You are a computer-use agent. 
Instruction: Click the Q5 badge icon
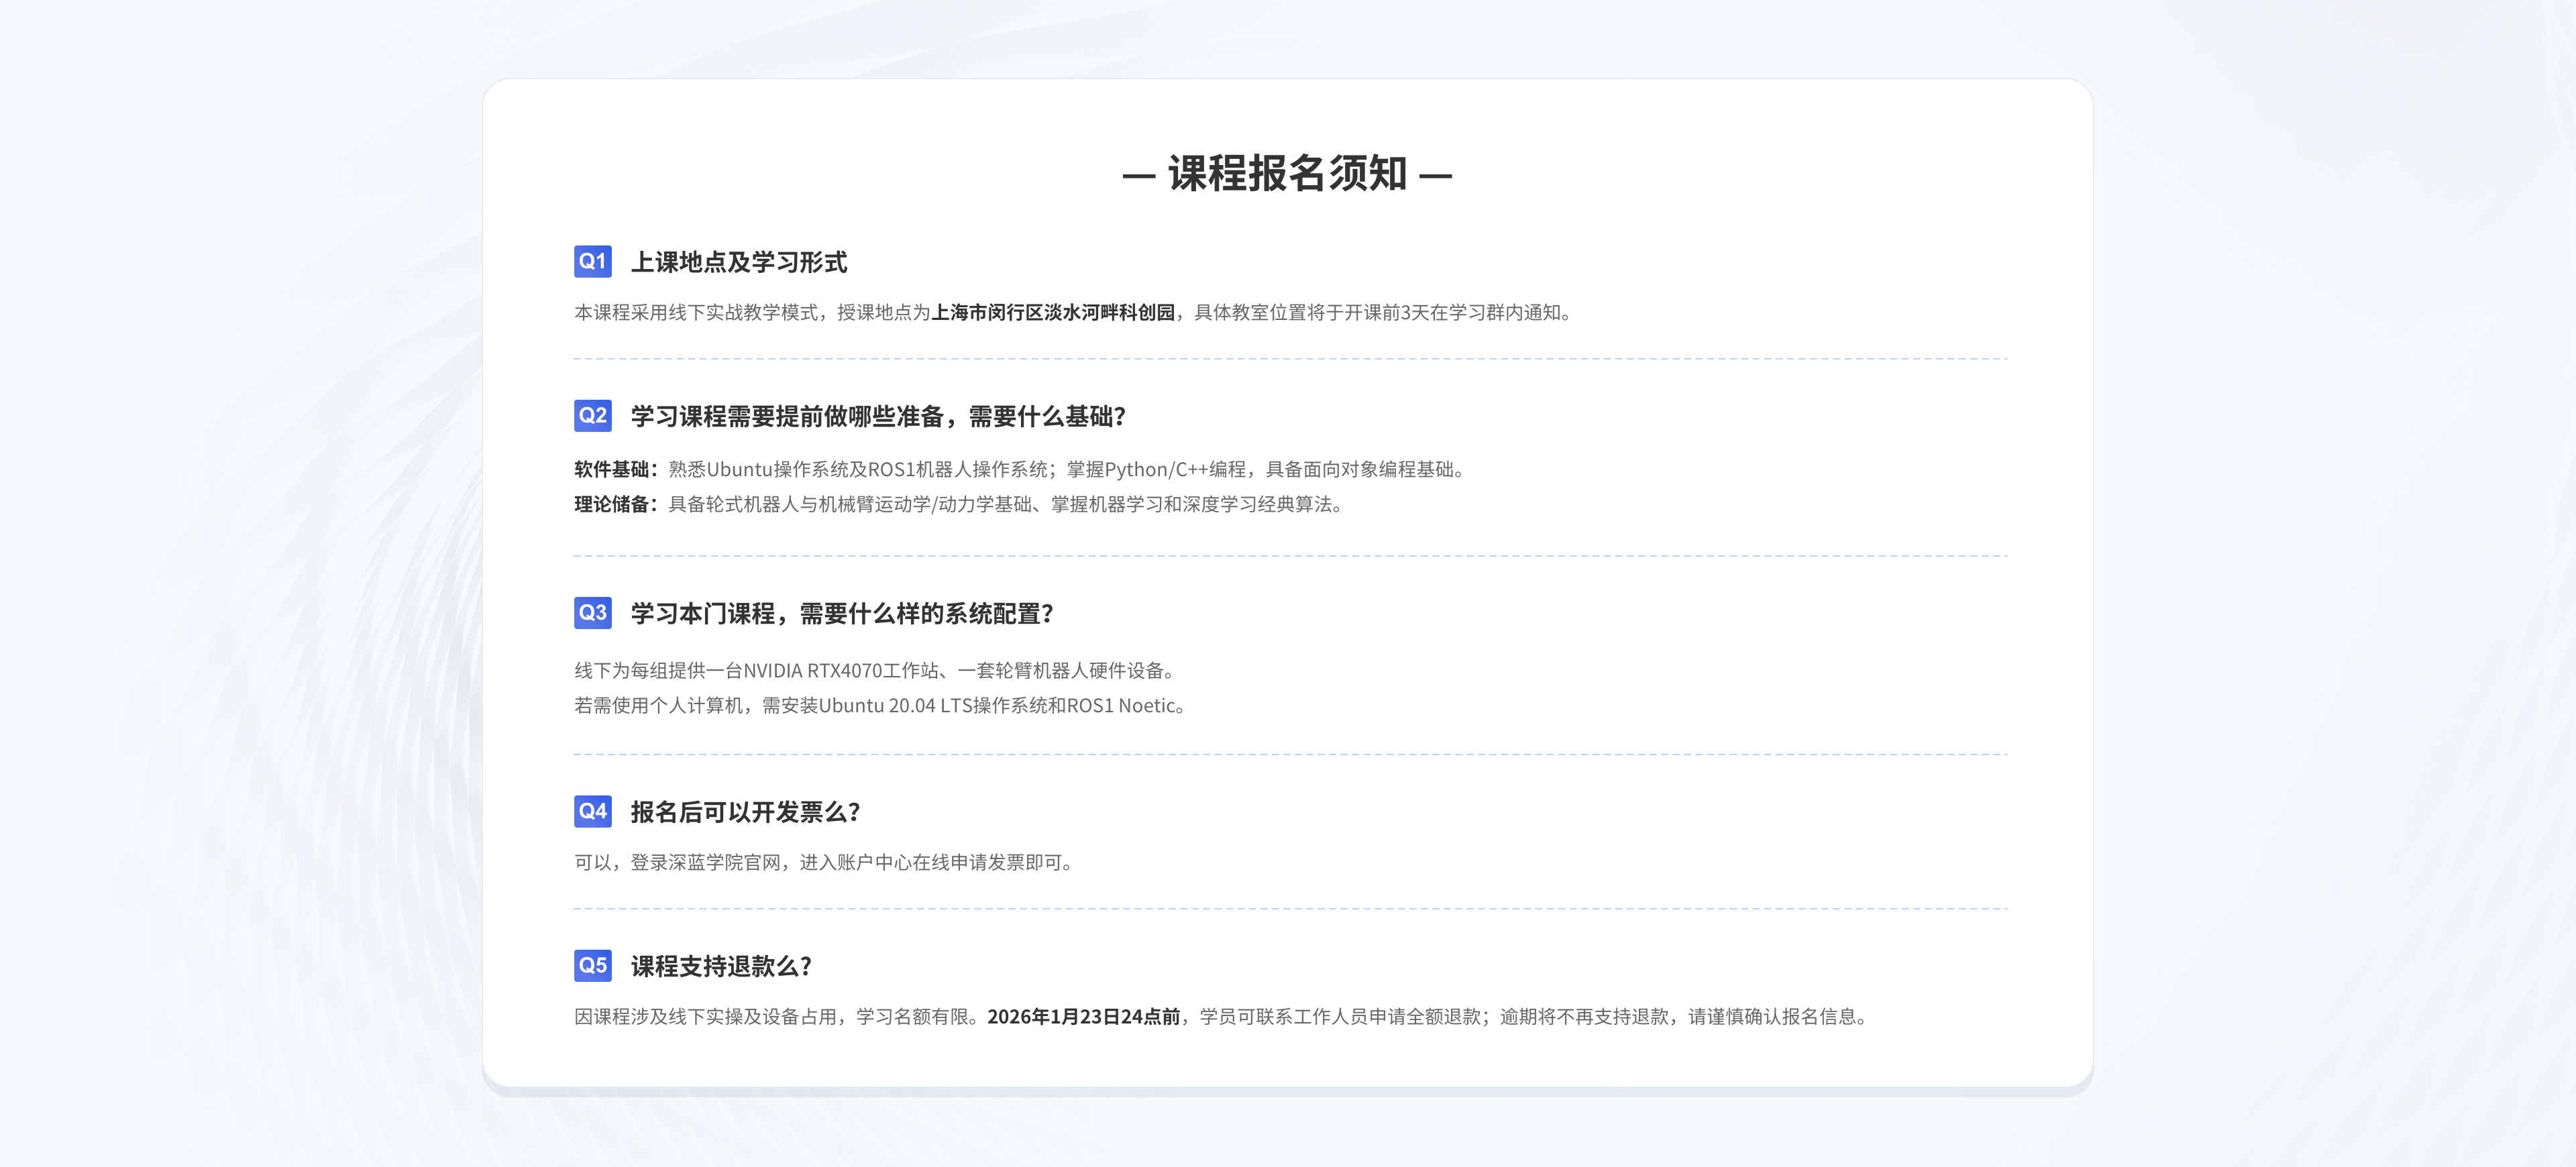(x=592, y=965)
